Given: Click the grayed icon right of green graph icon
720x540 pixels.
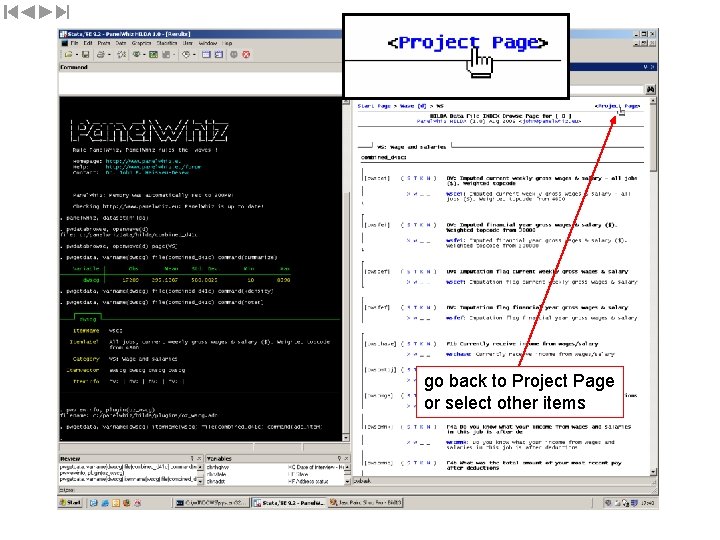Looking at the screenshot, I should pyautogui.click(x=166, y=55).
